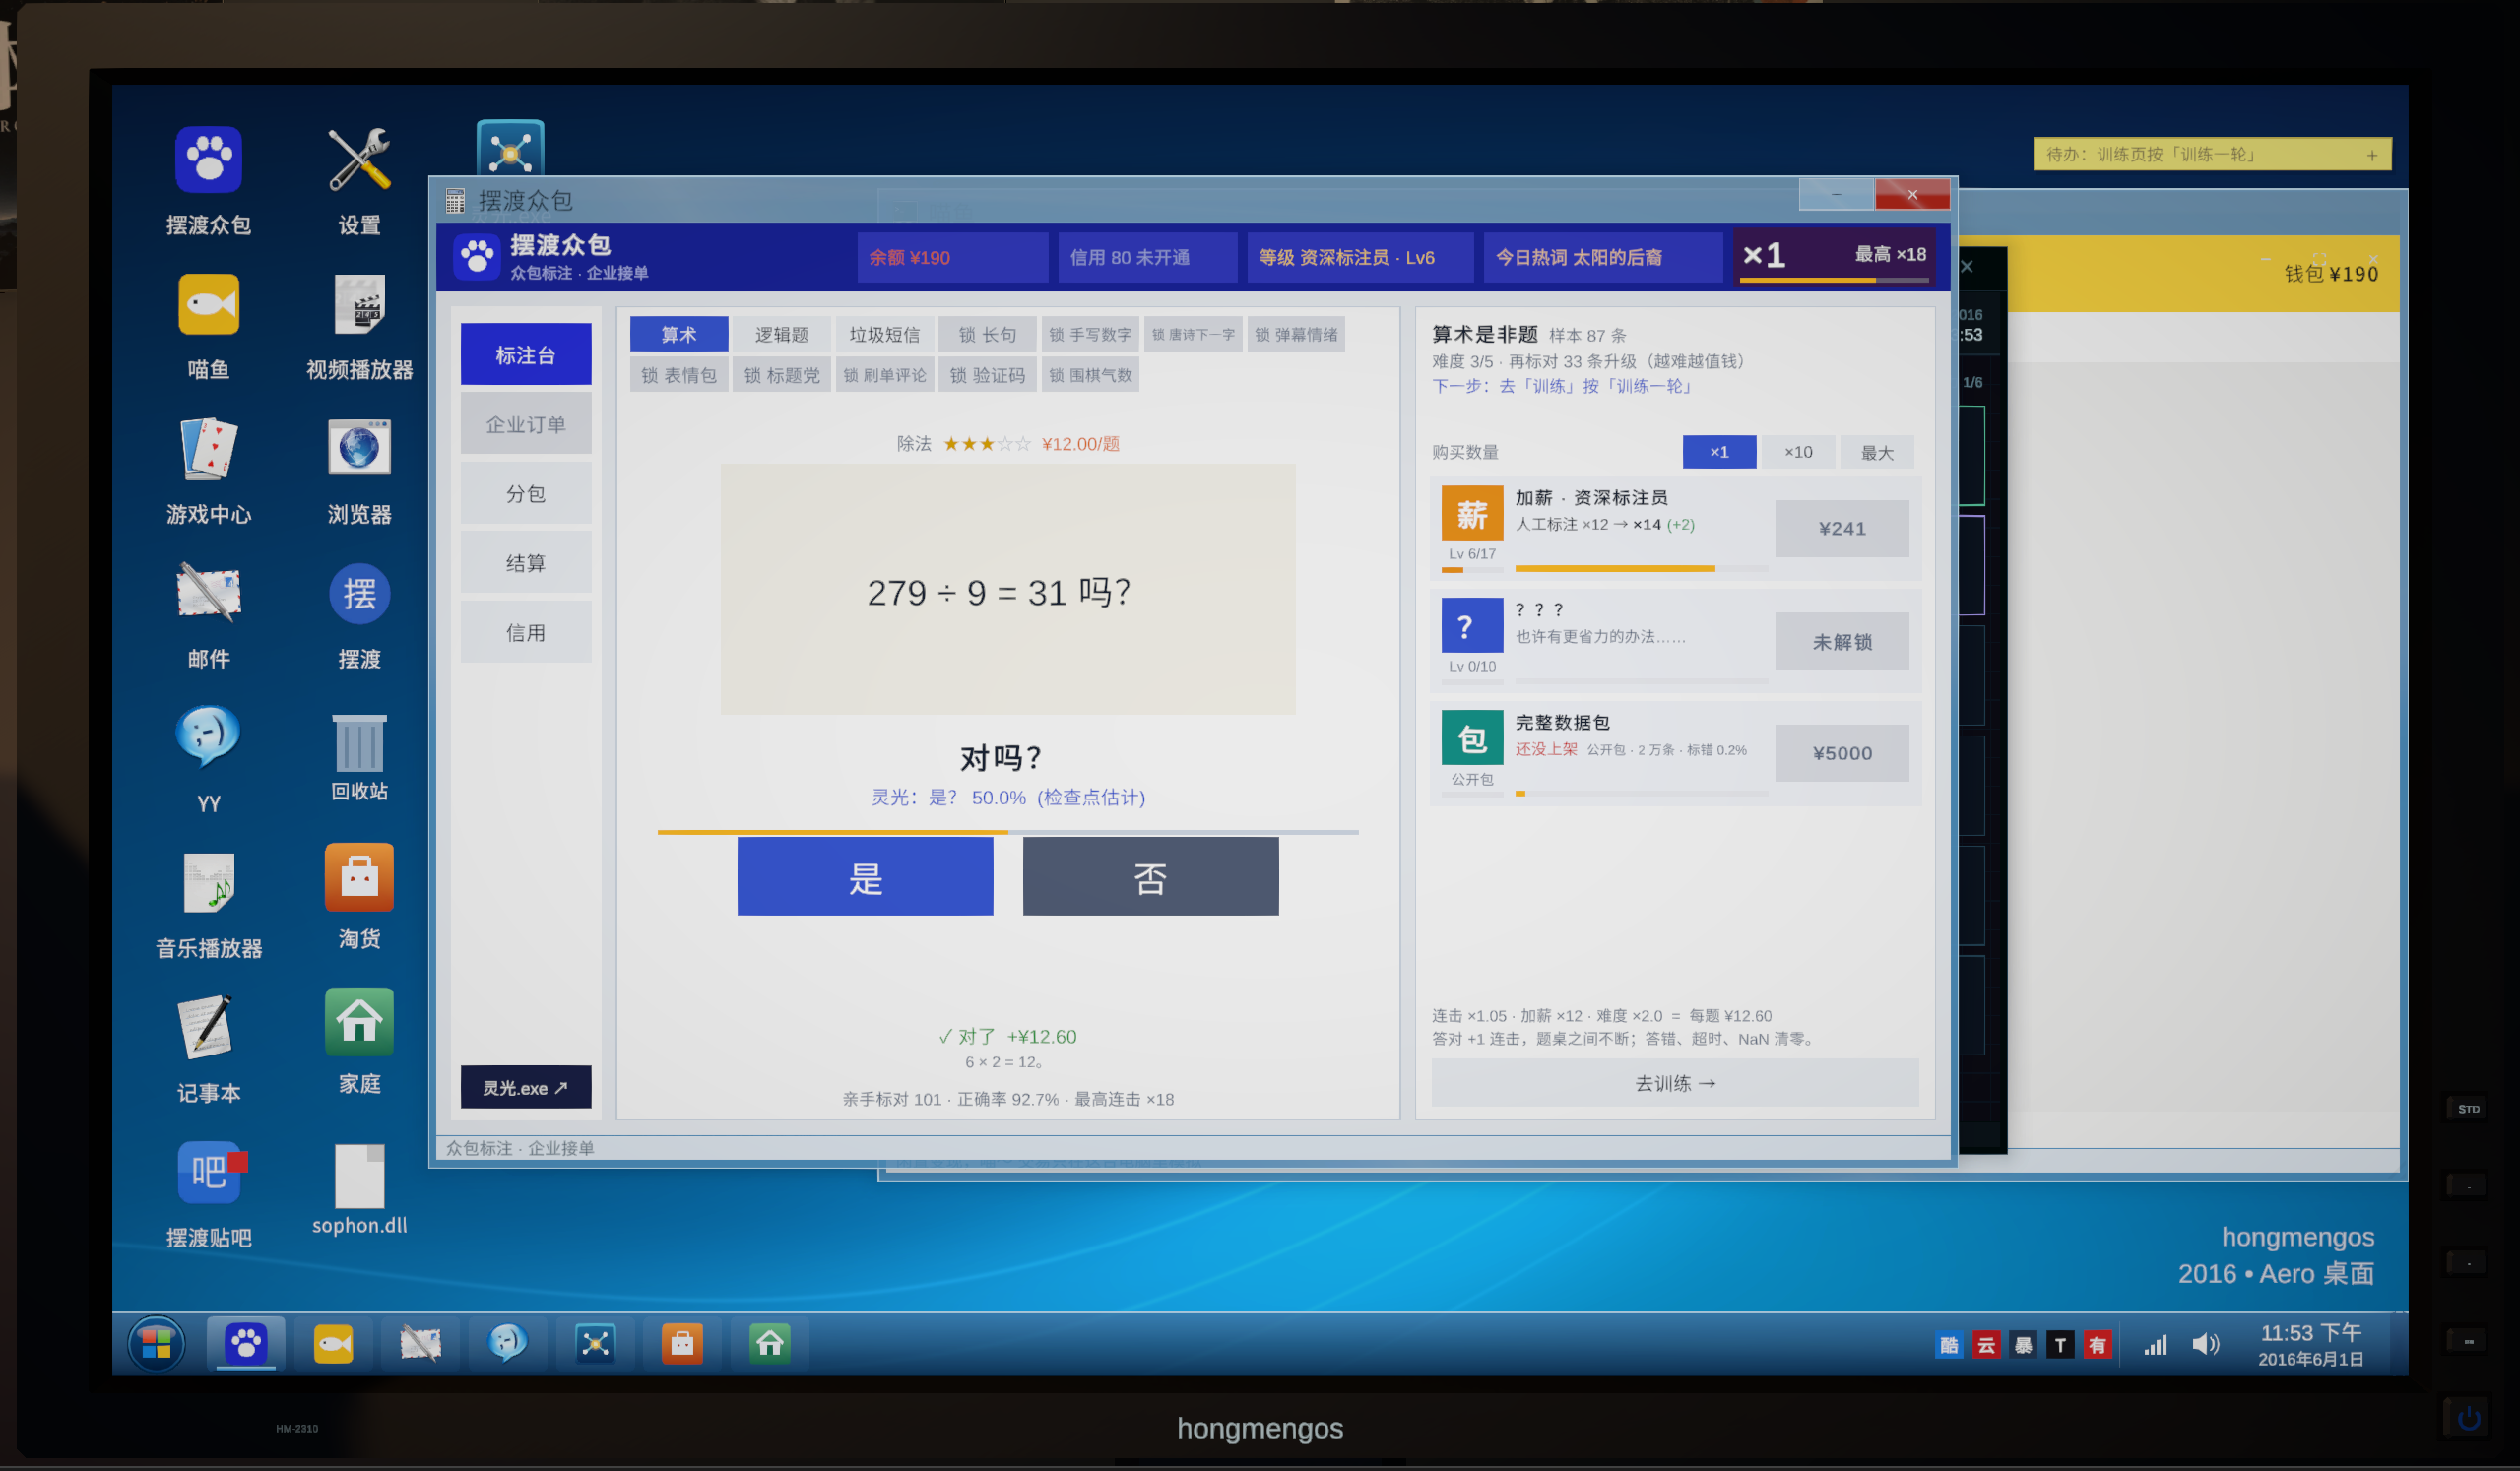This screenshot has height=1471, width=2520.
Task: Open the 信用 sidebar section
Action: (x=525, y=632)
